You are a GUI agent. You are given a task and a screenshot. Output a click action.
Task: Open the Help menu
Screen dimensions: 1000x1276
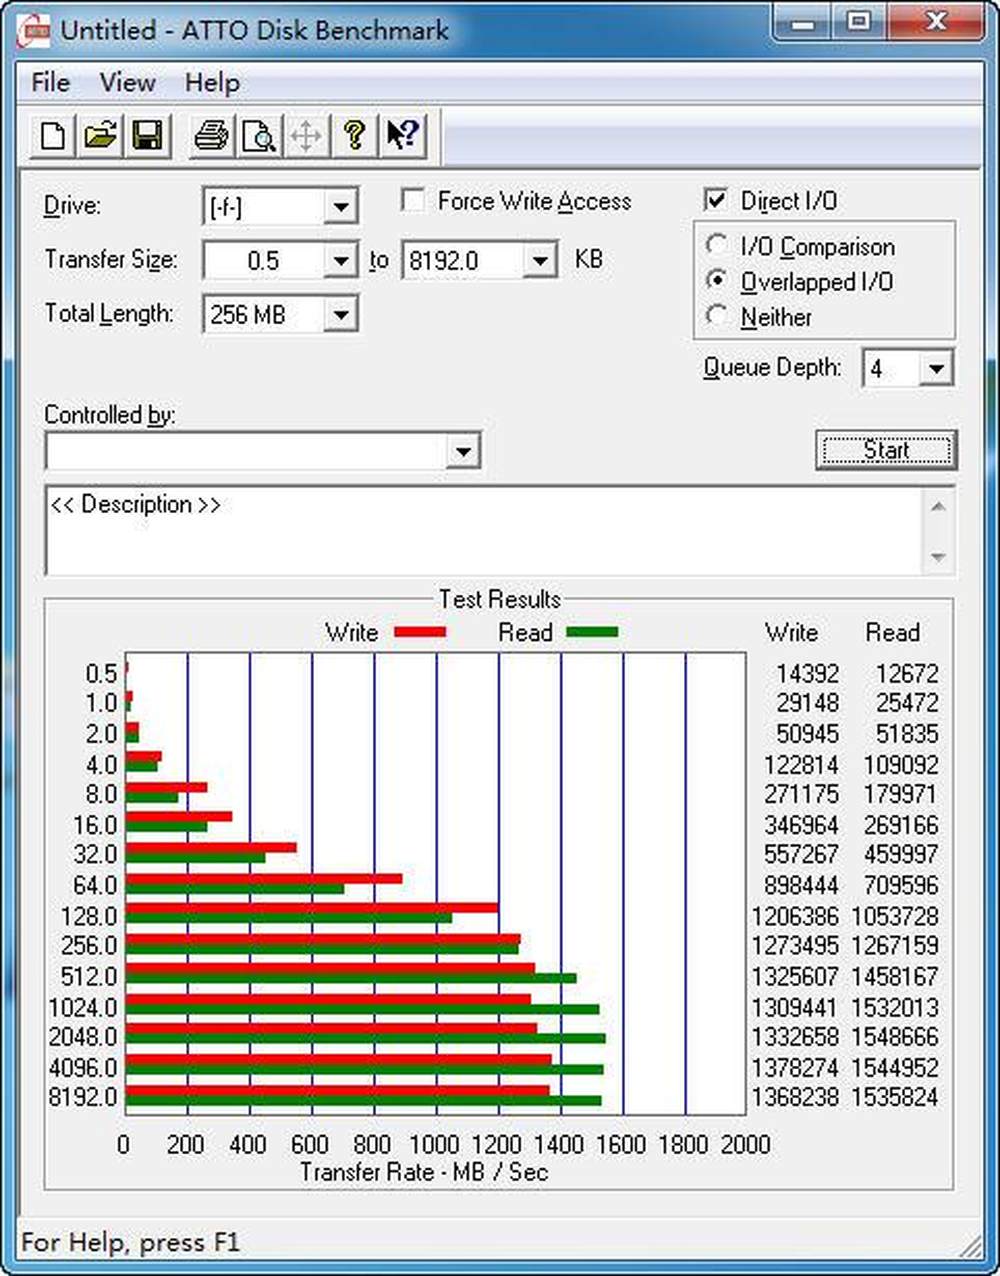point(212,82)
